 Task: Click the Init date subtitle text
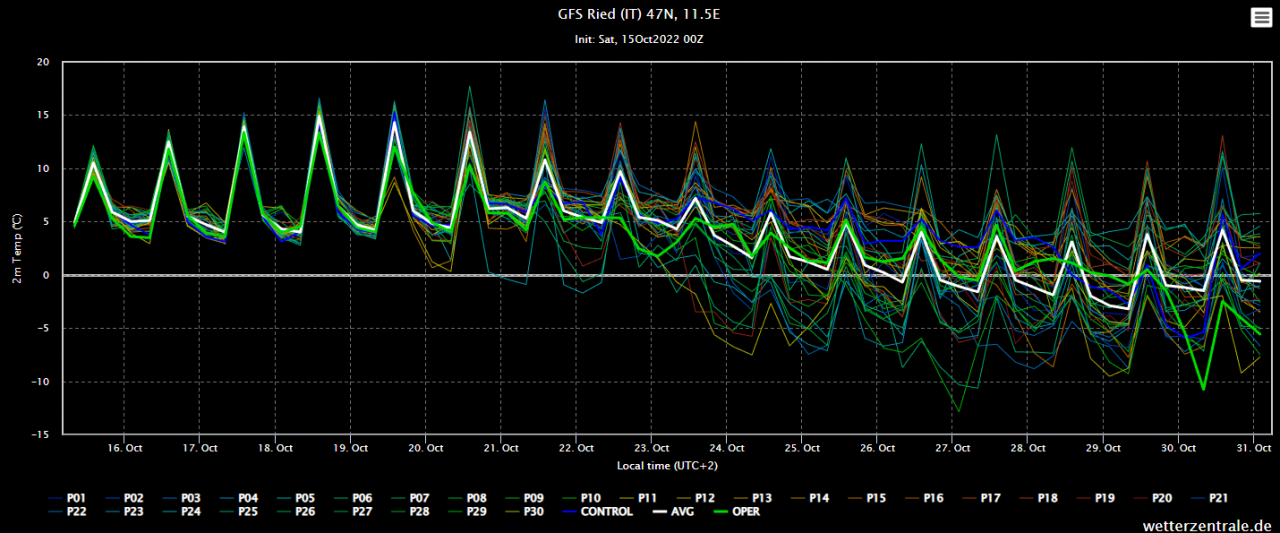pyautogui.click(x=639, y=39)
